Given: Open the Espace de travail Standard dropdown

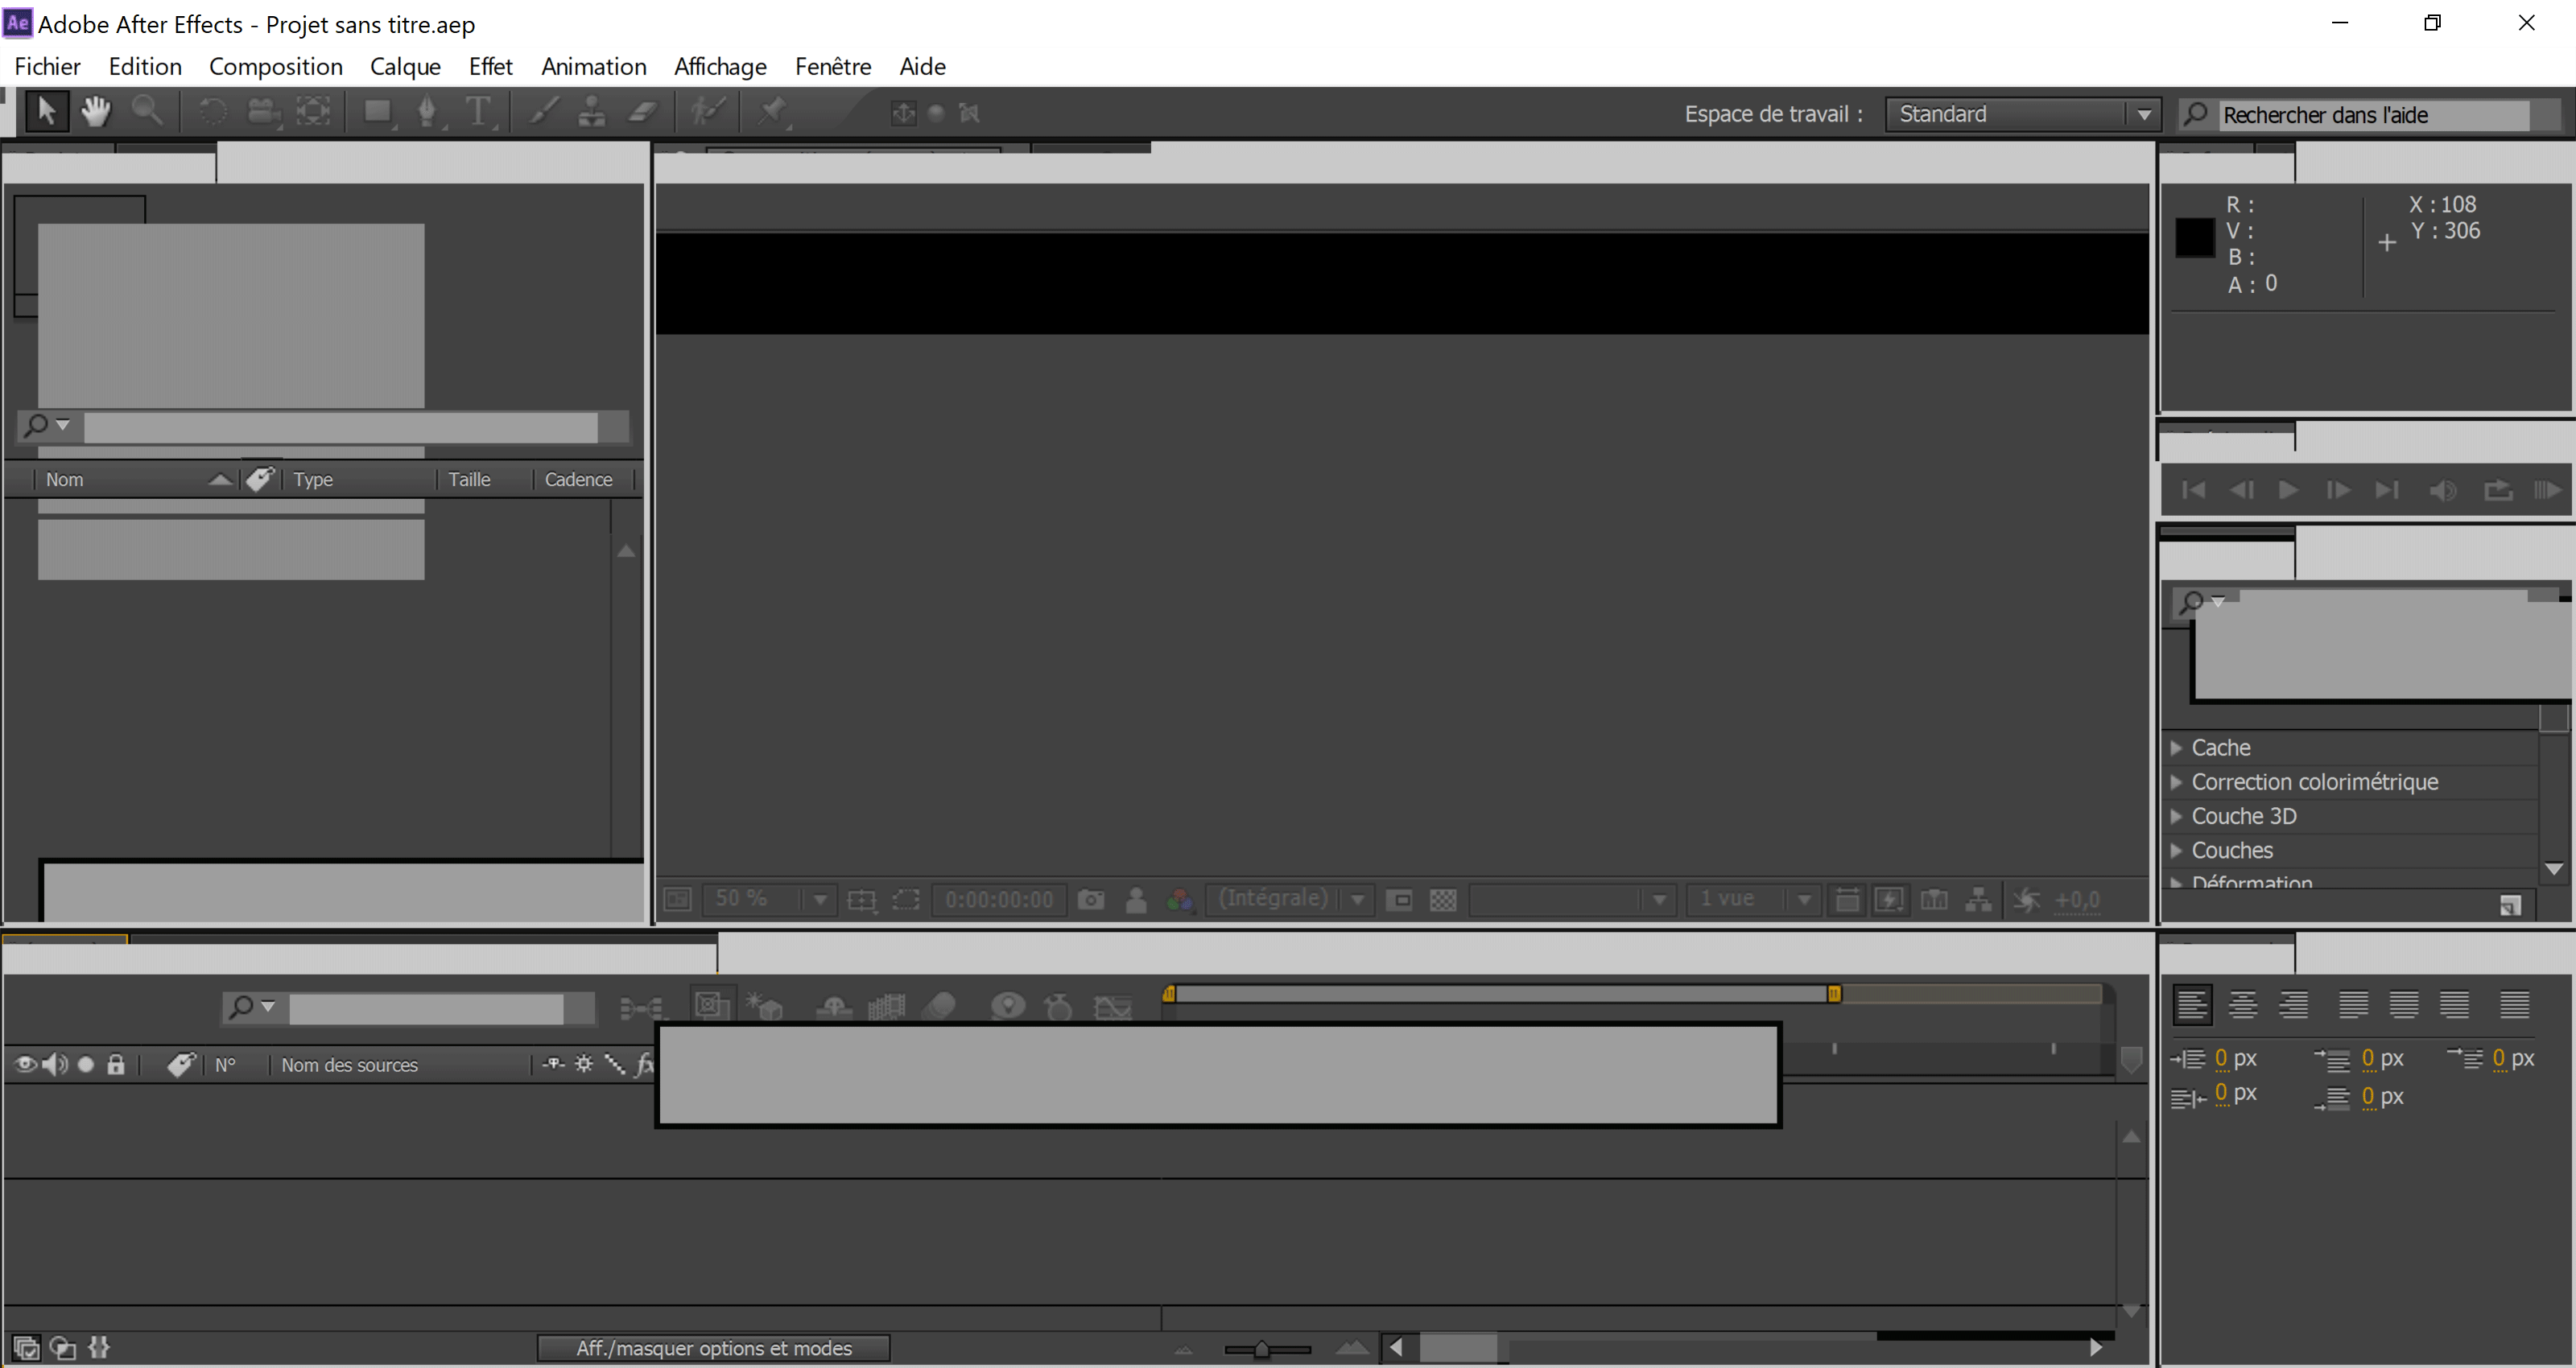Looking at the screenshot, I should click(2022, 114).
